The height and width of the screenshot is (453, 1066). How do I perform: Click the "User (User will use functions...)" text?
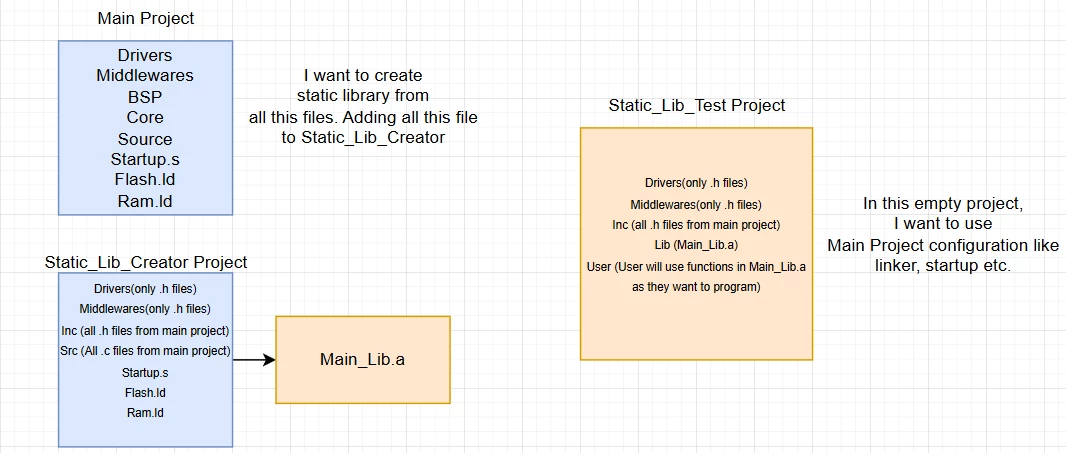[x=696, y=277]
